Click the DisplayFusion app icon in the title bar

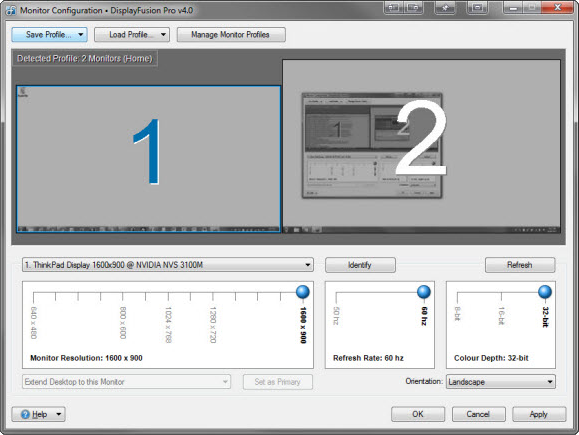11,10
